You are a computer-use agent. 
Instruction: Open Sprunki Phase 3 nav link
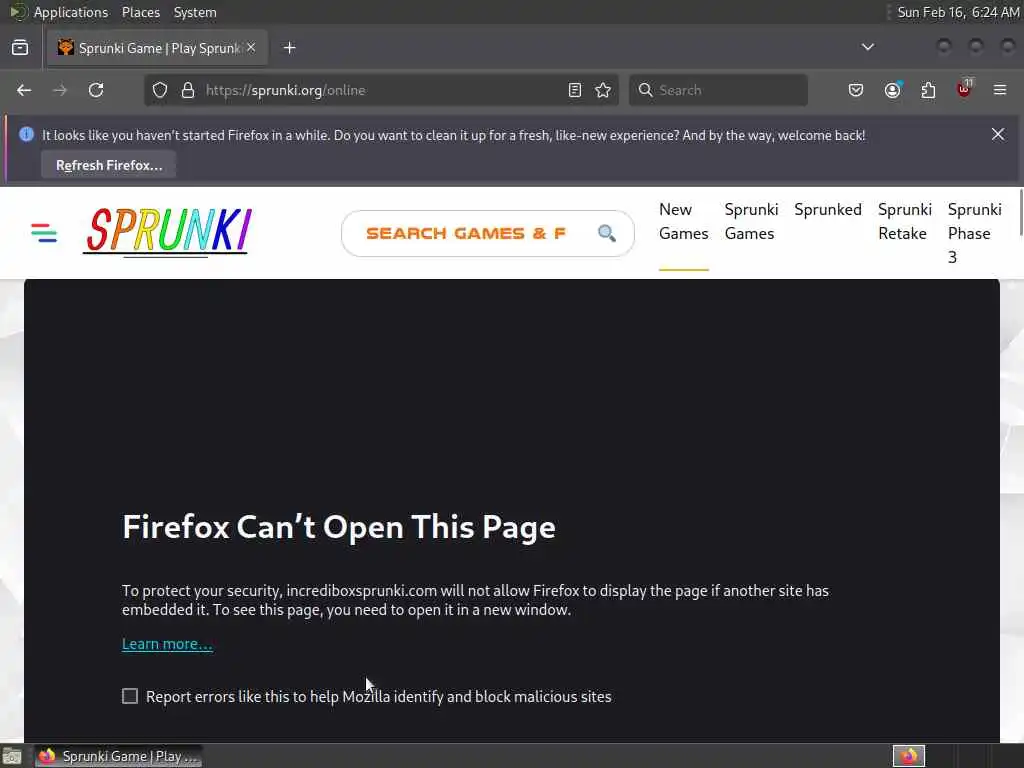coord(974,233)
